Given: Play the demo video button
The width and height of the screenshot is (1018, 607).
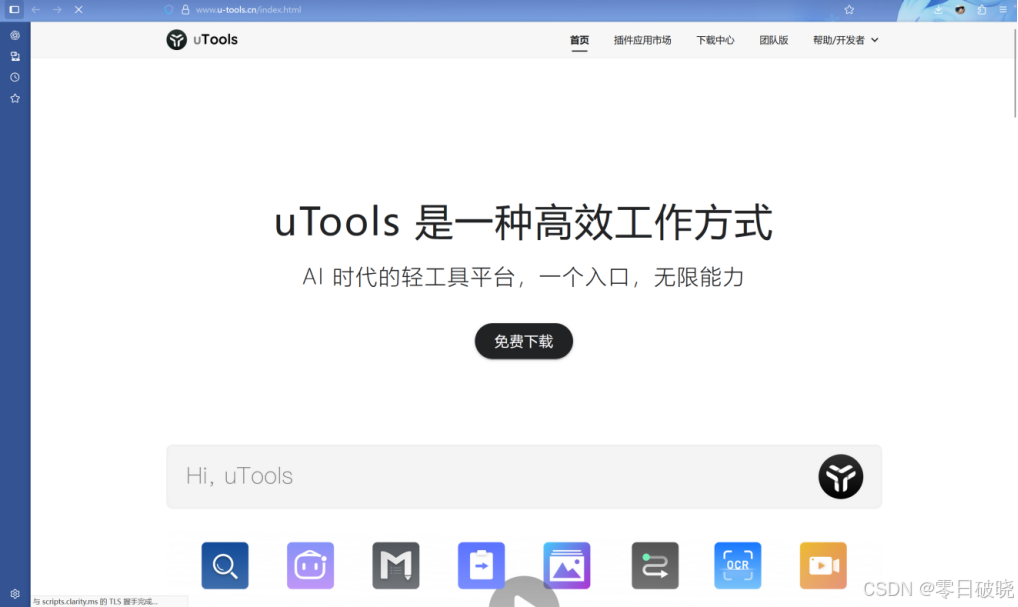Looking at the screenshot, I should pyautogui.click(x=524, y=594).
